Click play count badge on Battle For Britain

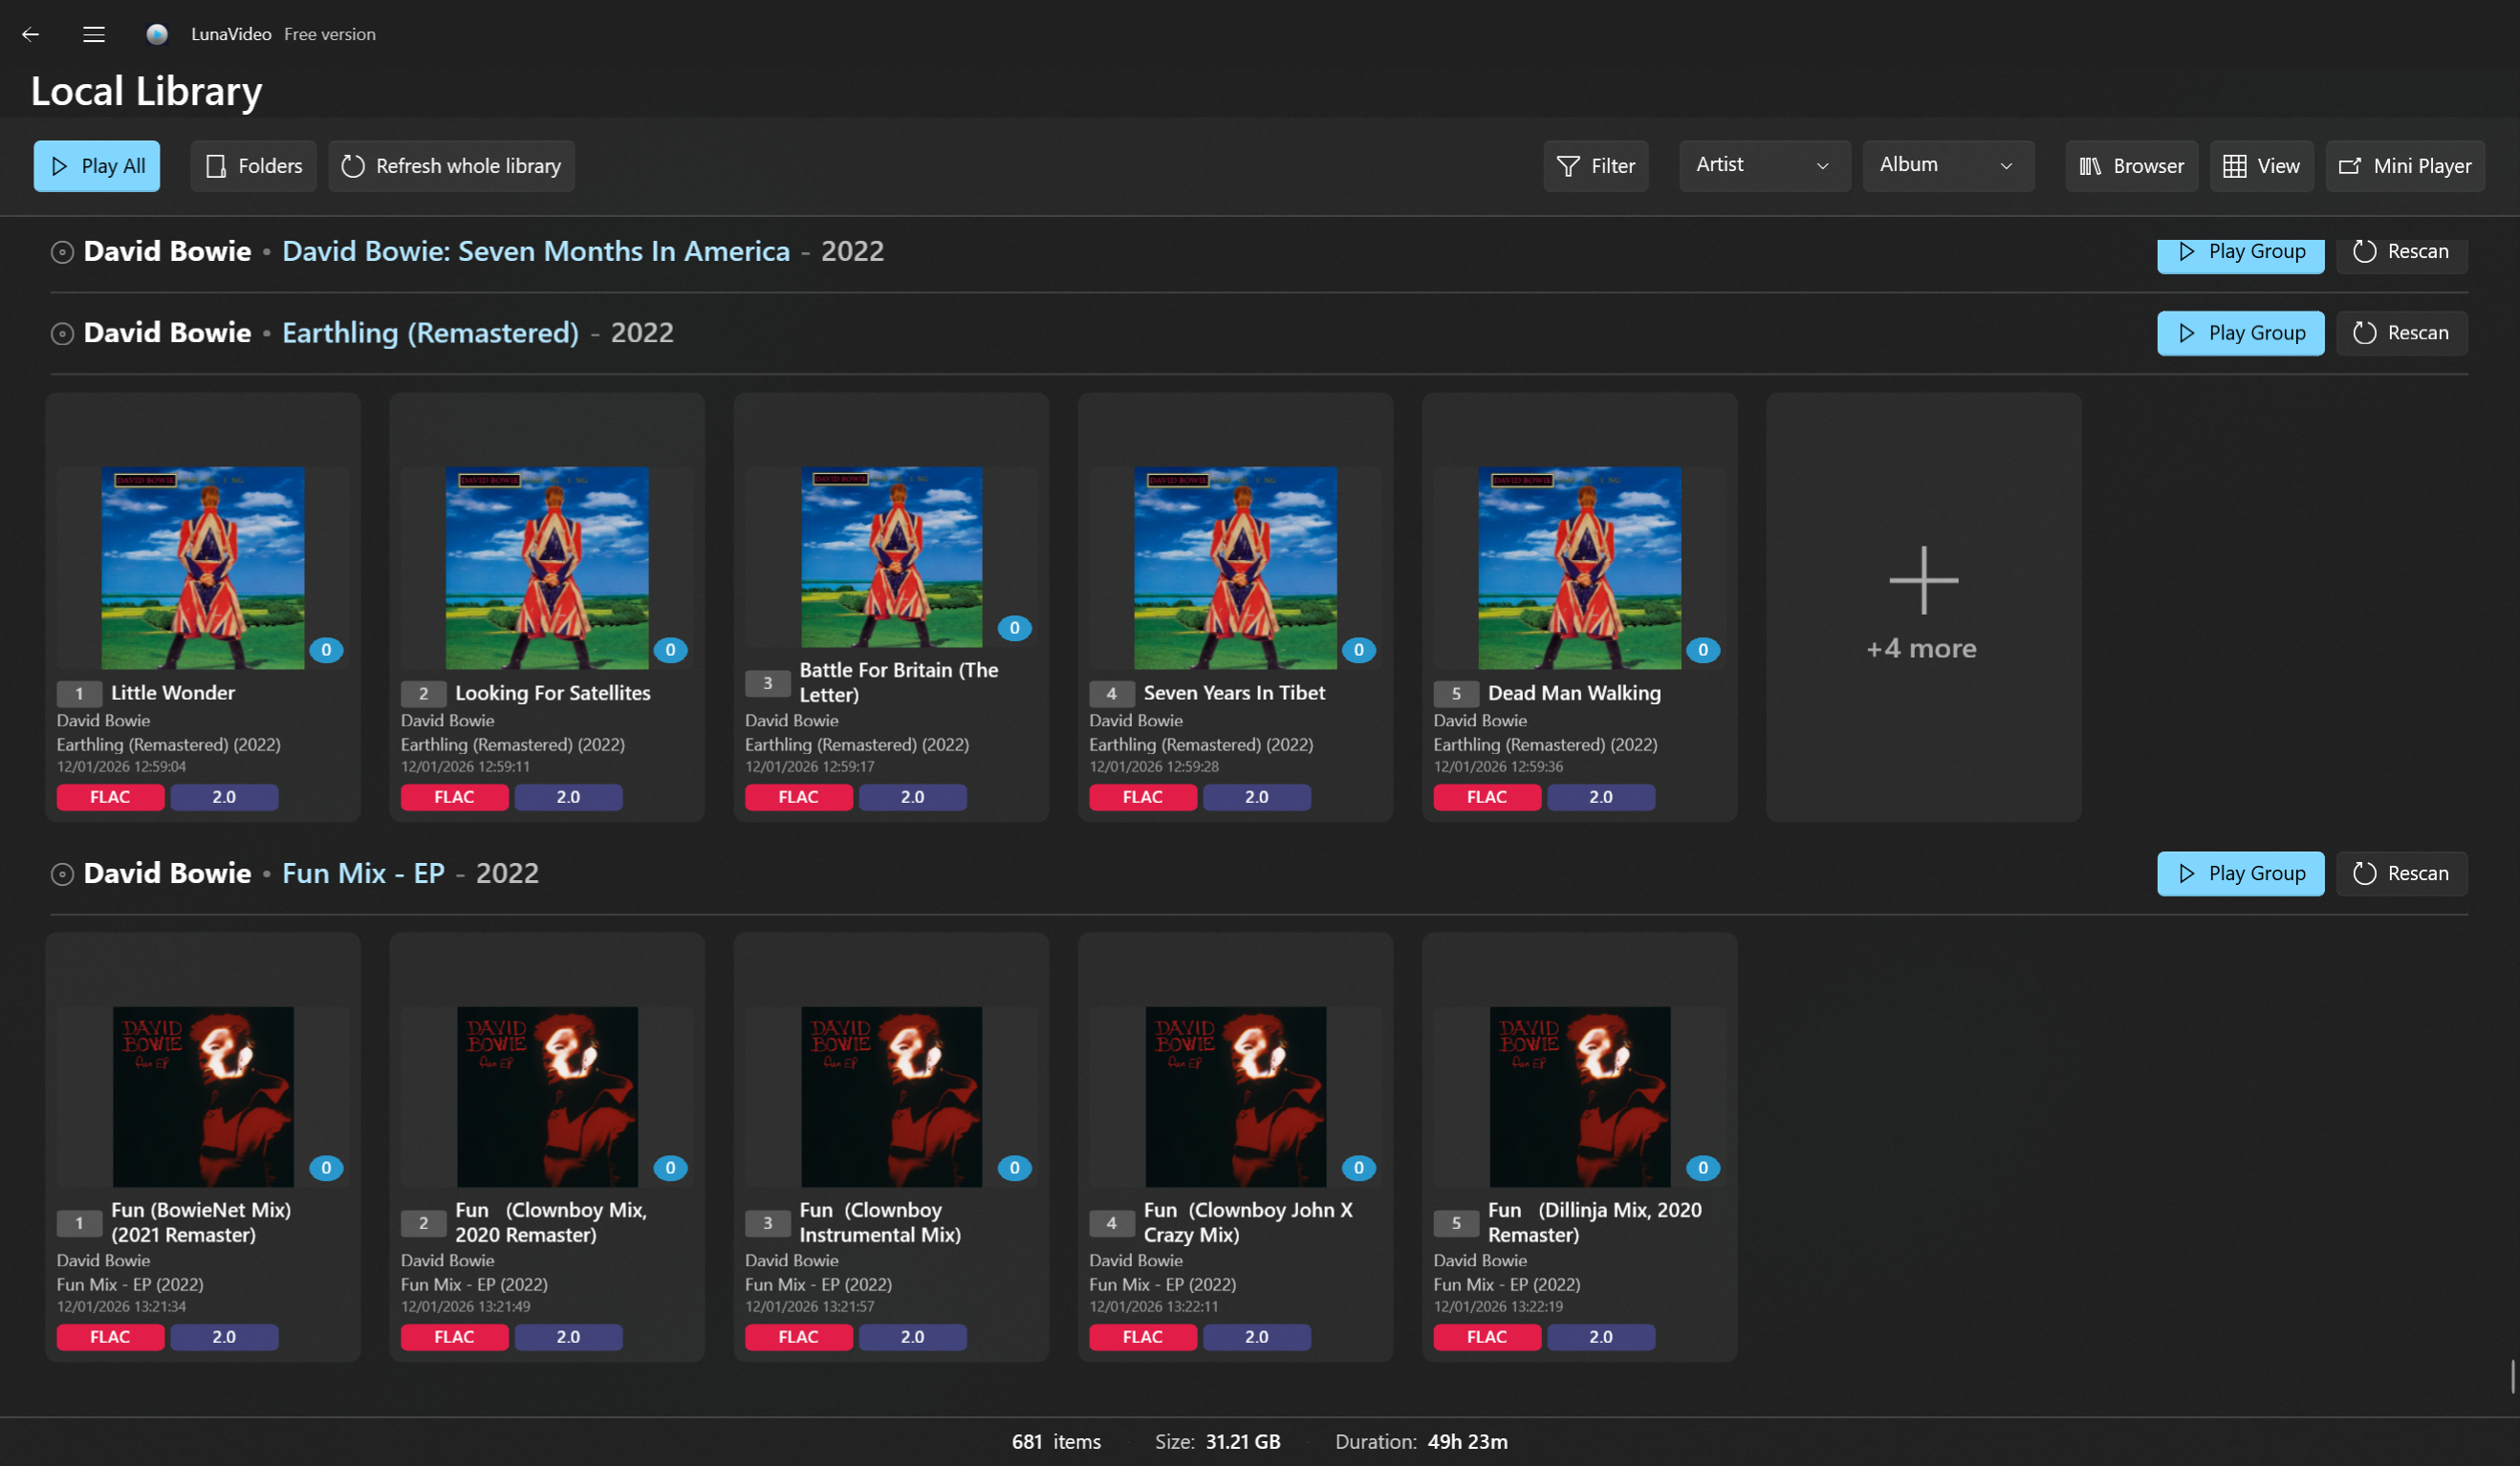[x=1015, y=628]
